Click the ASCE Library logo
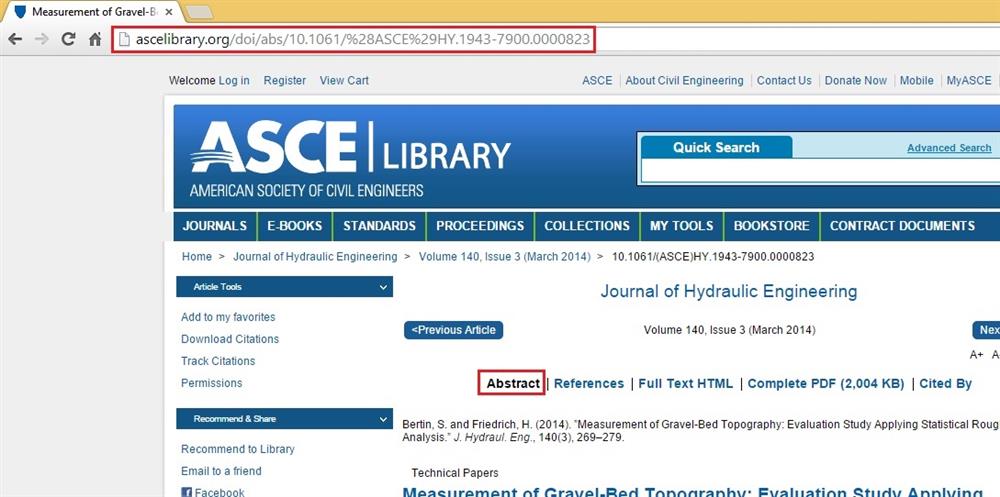Viewport: 1000px width, 497px height. [350, 158]
